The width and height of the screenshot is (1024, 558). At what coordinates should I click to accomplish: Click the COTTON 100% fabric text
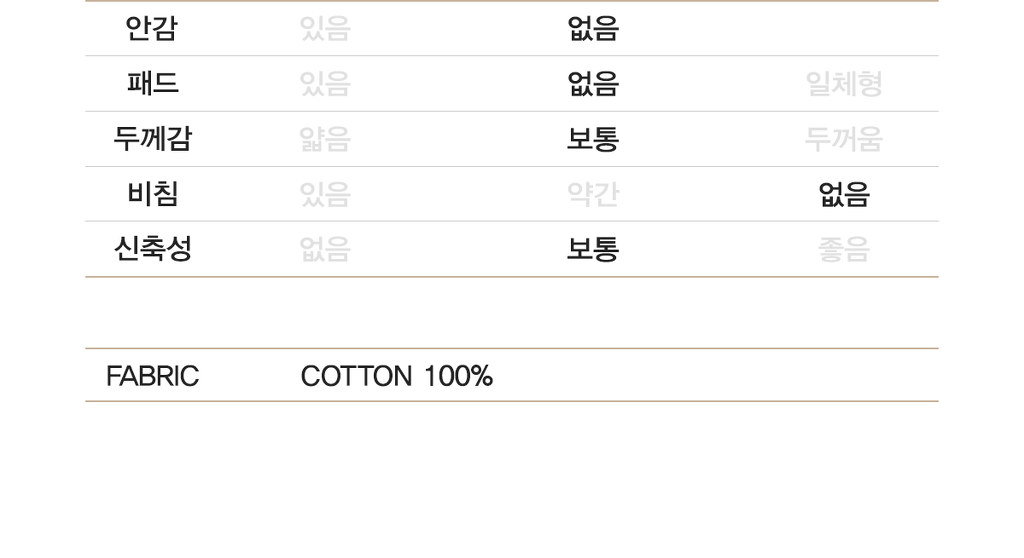coord(396,376)
